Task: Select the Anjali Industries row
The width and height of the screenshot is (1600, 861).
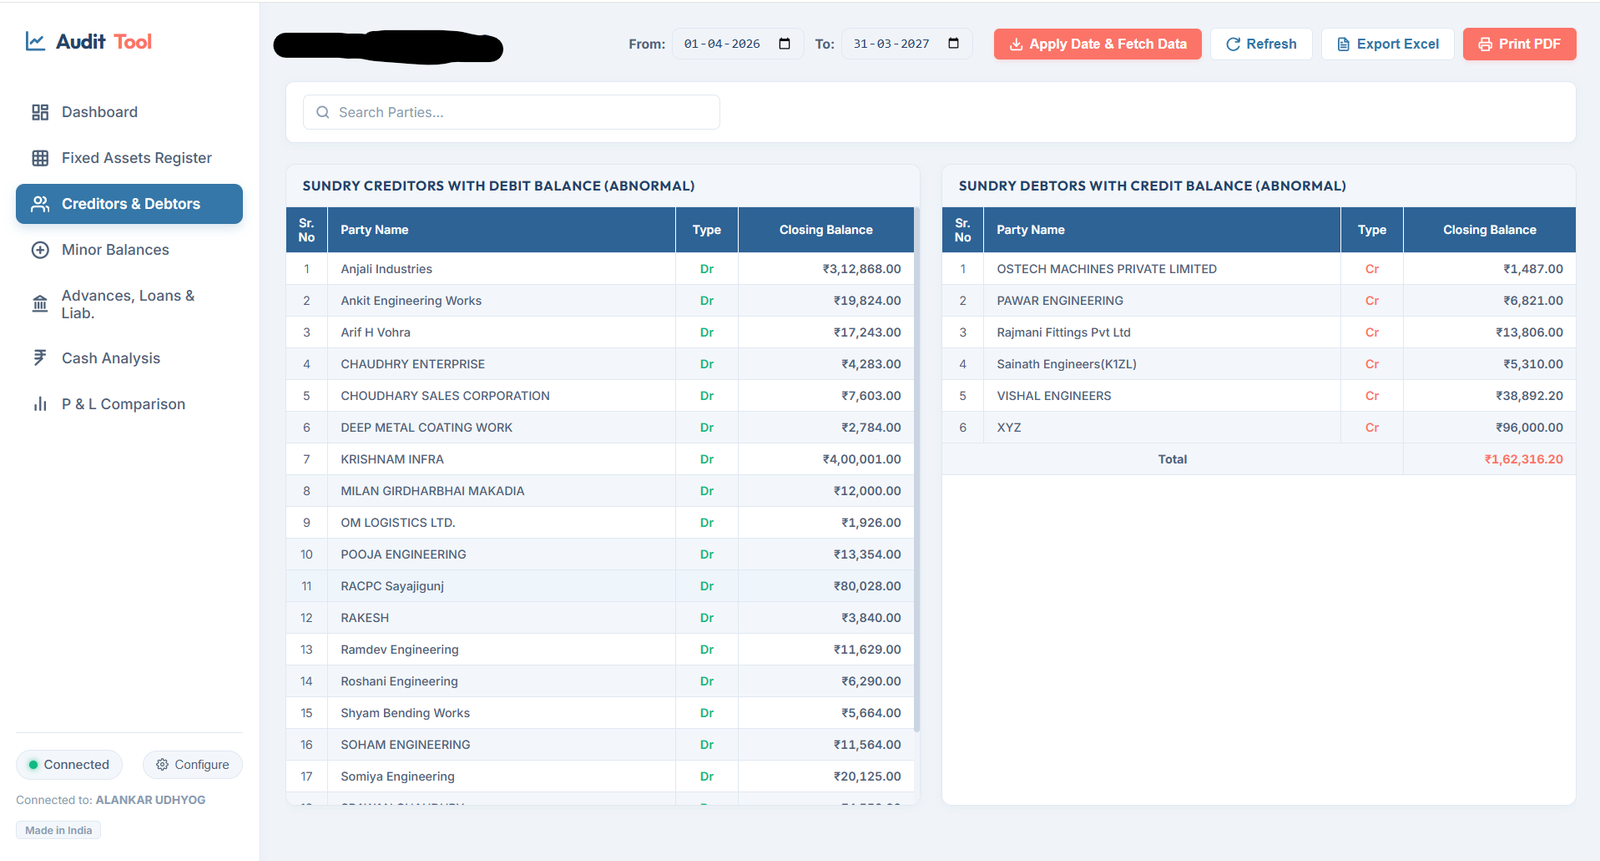Action: [x=600, y=269]
